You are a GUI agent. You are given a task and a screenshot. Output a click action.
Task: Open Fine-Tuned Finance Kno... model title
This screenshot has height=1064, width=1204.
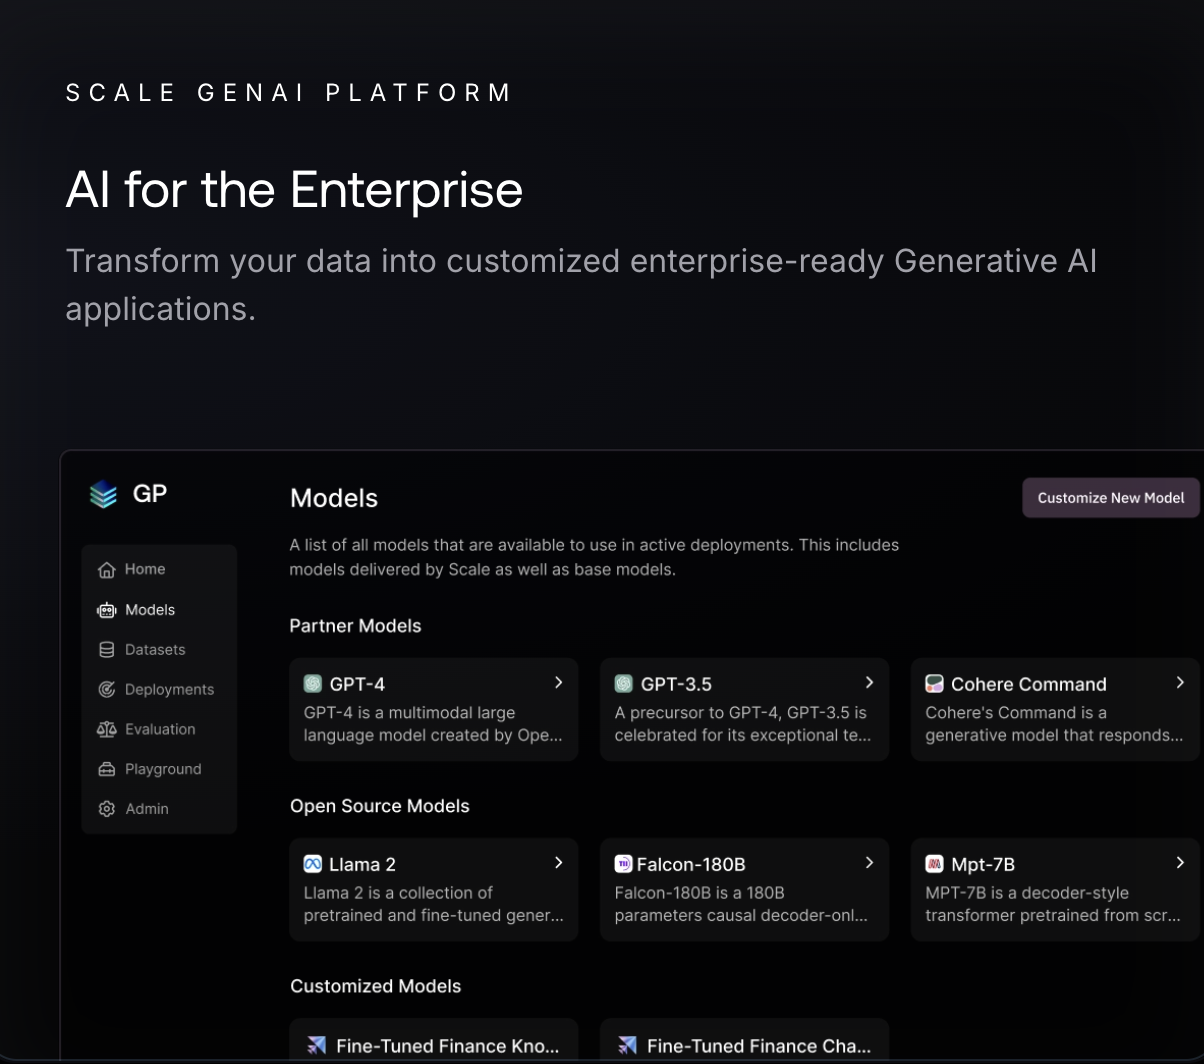[x=448, y=1046]
